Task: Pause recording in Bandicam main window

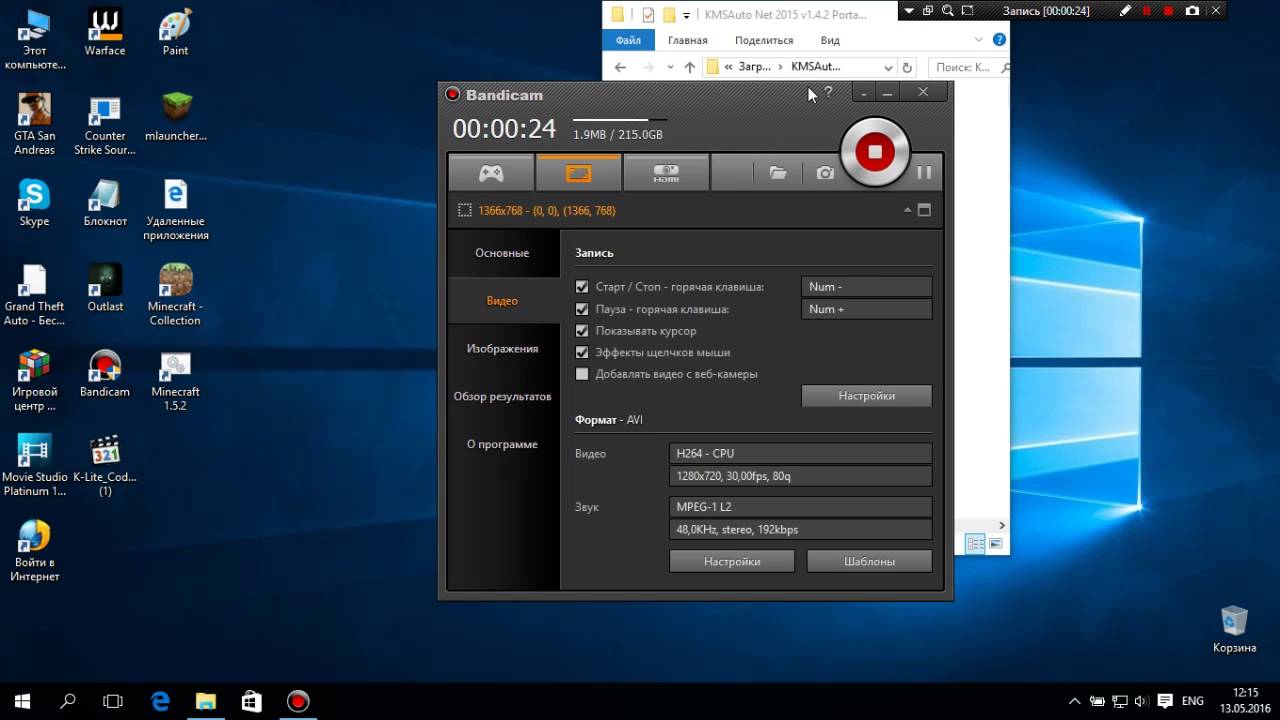Action: (x=924, y=172)
